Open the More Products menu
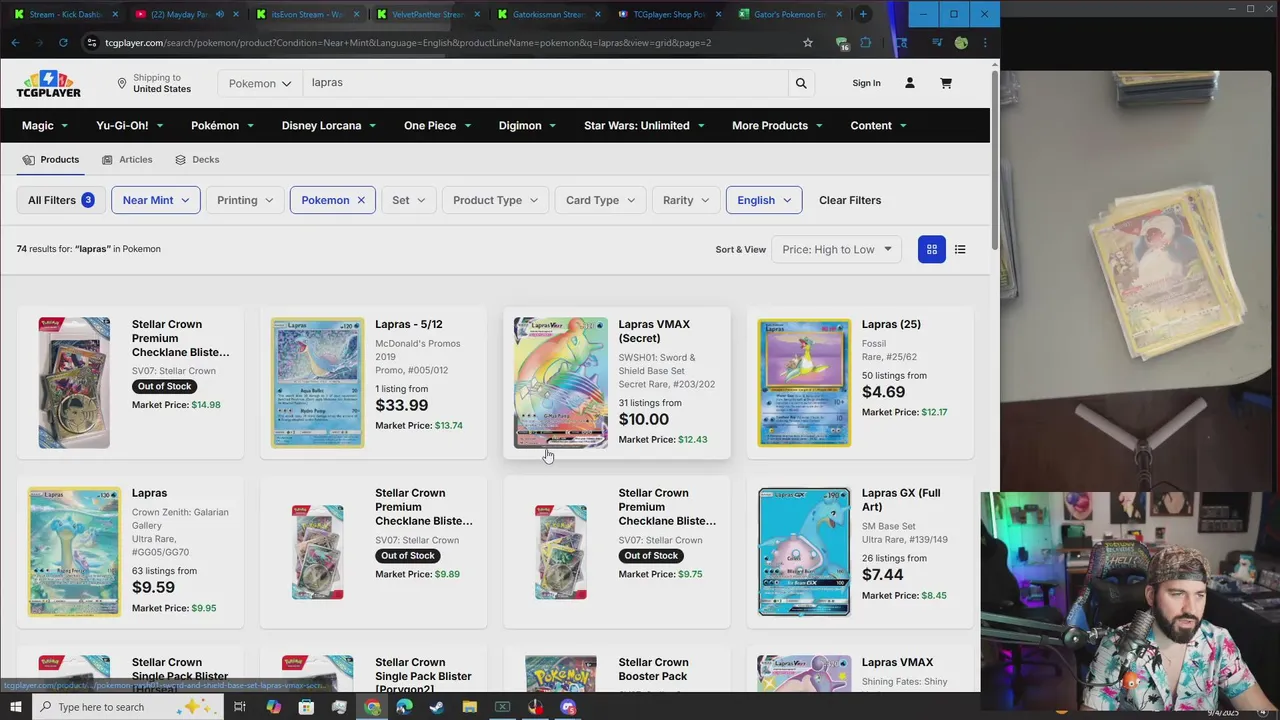 pyautogui.click(x=777, y=125)
